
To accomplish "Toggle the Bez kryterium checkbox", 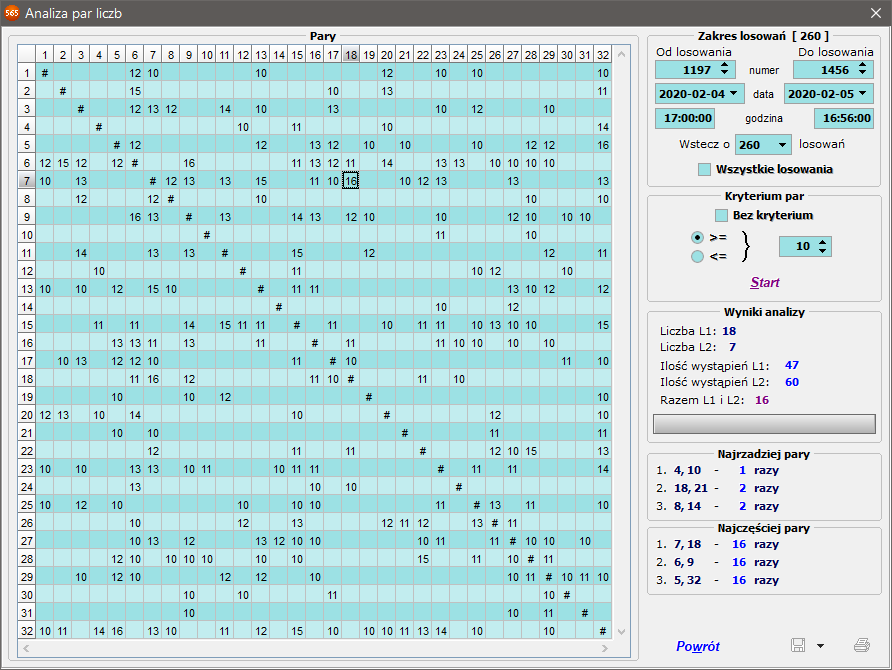I will tap(721, 215).
